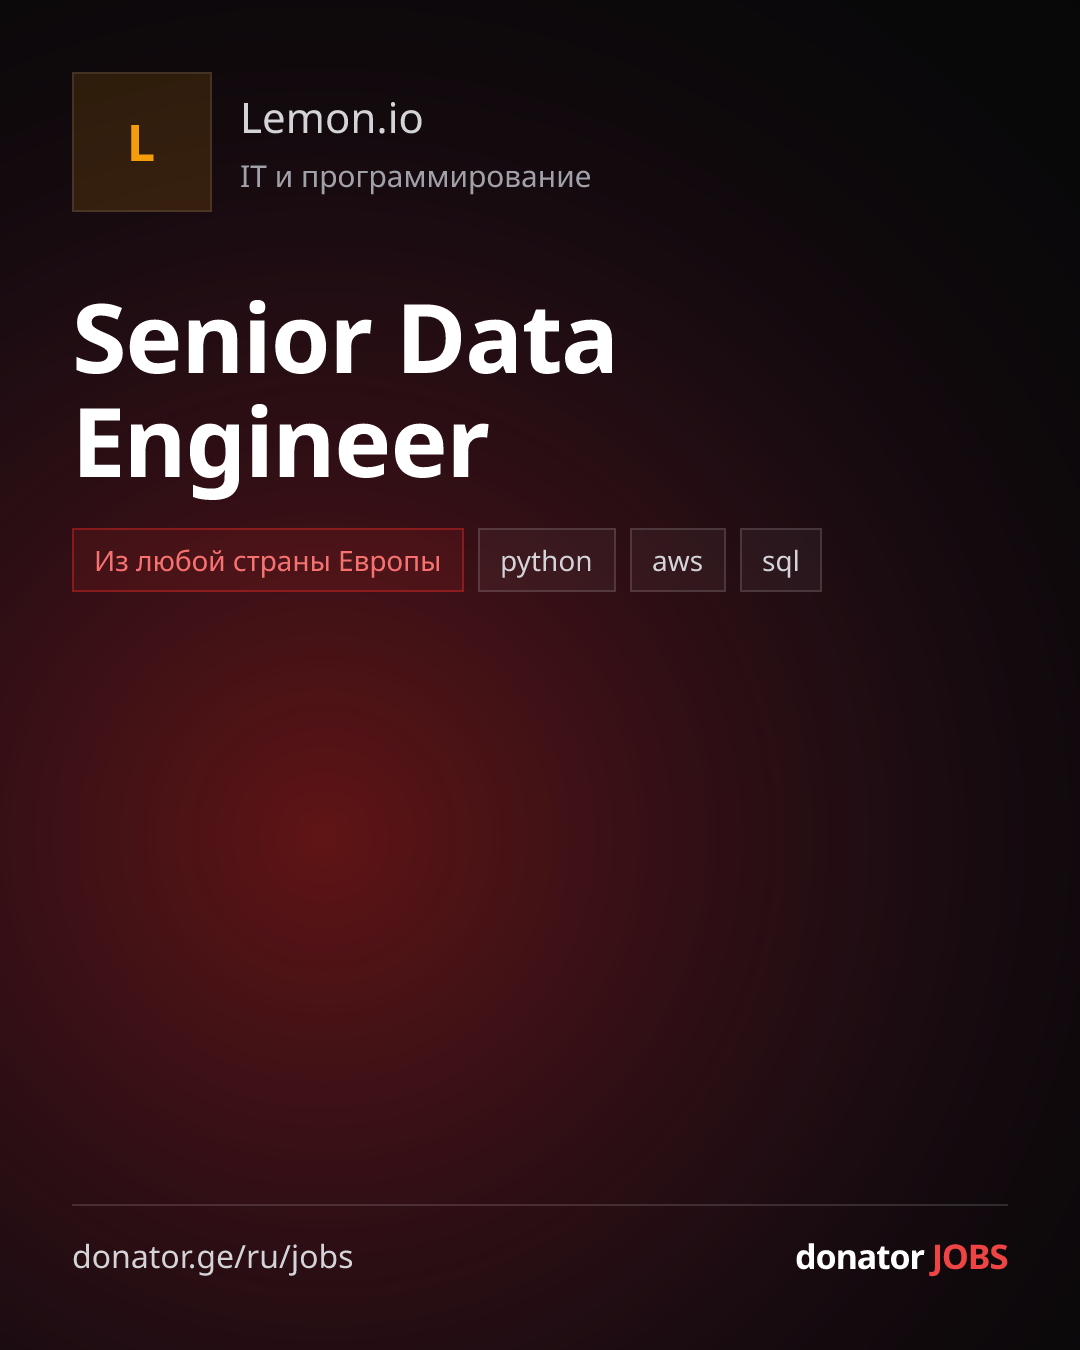Select the python skill tag
This screenshot has width=1080, height=1350.
pyautogui.click(x=547, y=560)
